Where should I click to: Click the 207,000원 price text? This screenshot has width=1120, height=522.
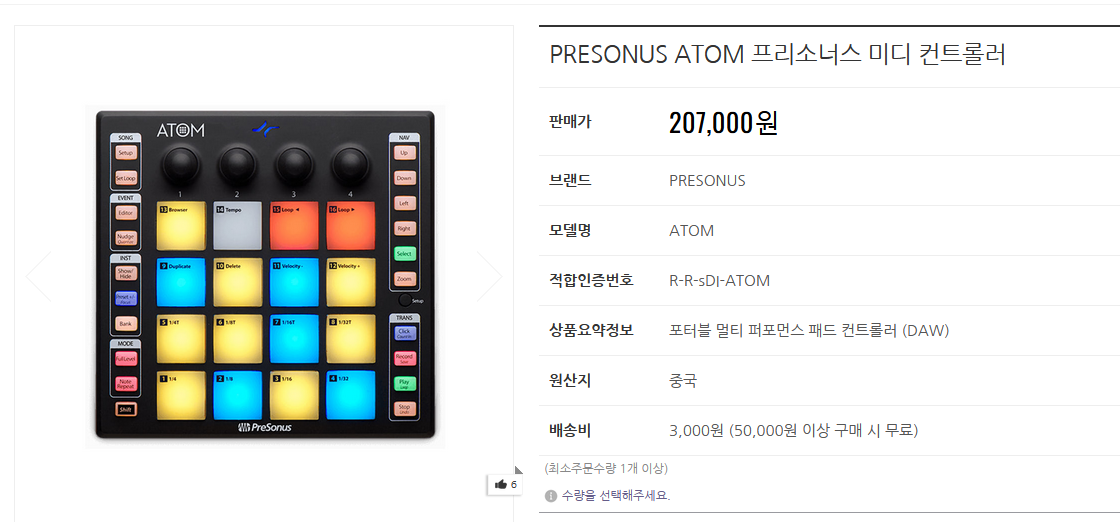723,123
